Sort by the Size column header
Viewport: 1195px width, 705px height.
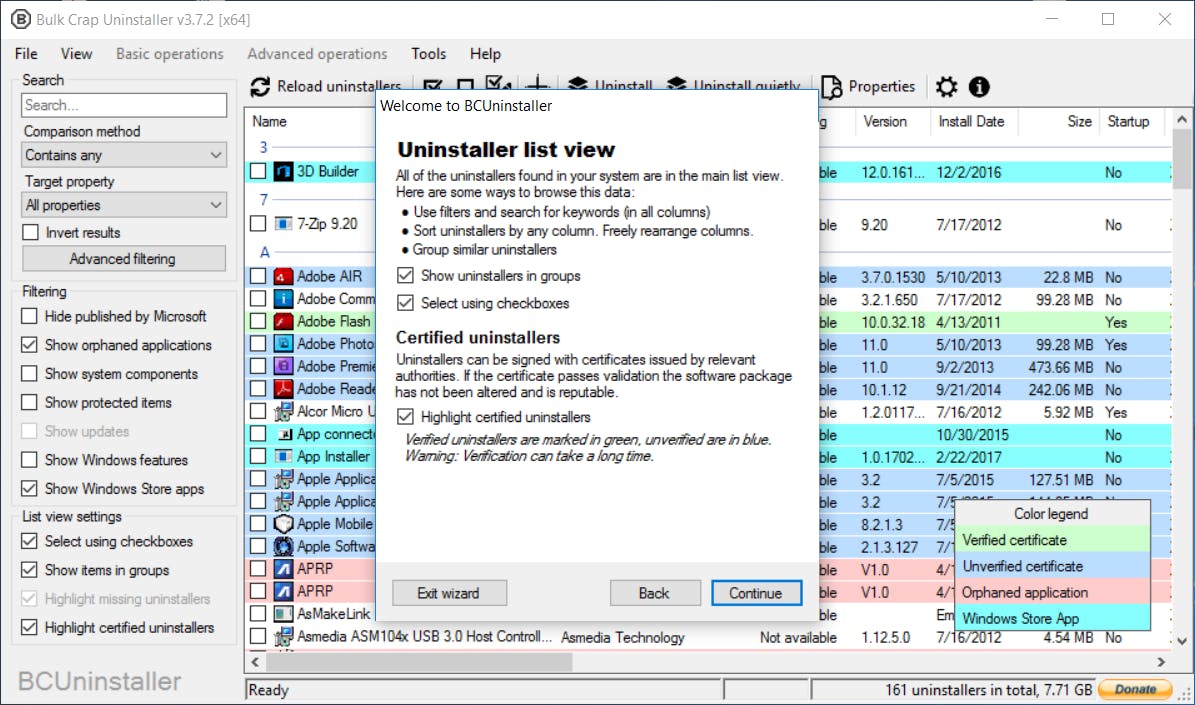click(1079, 121)
